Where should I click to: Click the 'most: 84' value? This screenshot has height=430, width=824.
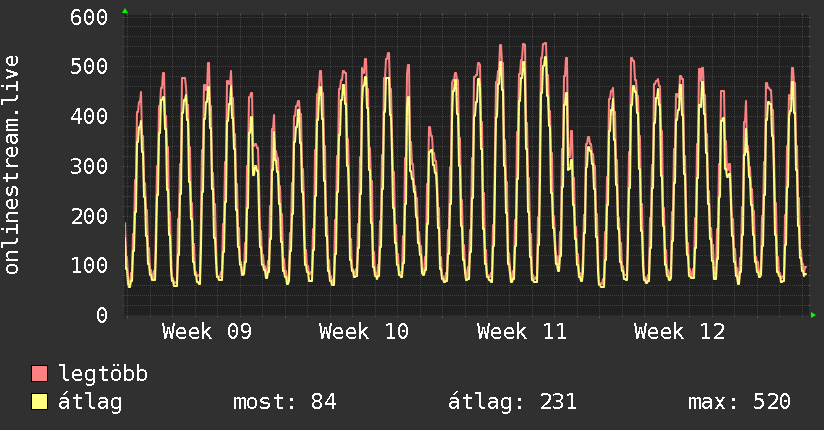[284, 402]
